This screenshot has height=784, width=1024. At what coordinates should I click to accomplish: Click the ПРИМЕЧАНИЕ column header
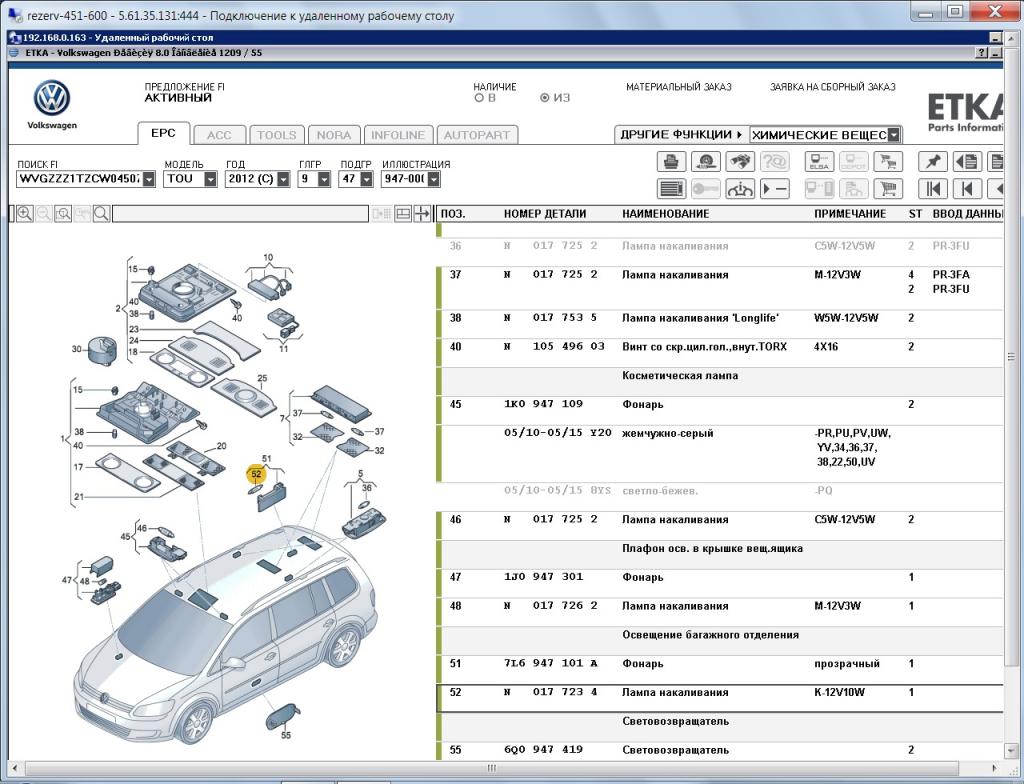click(850, 214)
